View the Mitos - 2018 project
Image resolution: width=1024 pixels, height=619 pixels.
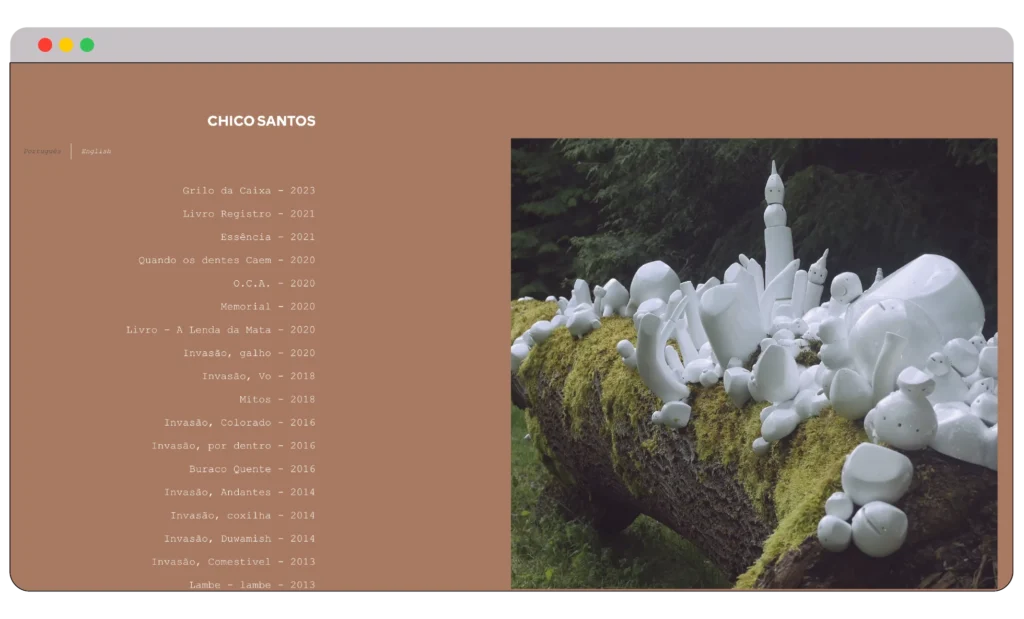tap(276, 399)
